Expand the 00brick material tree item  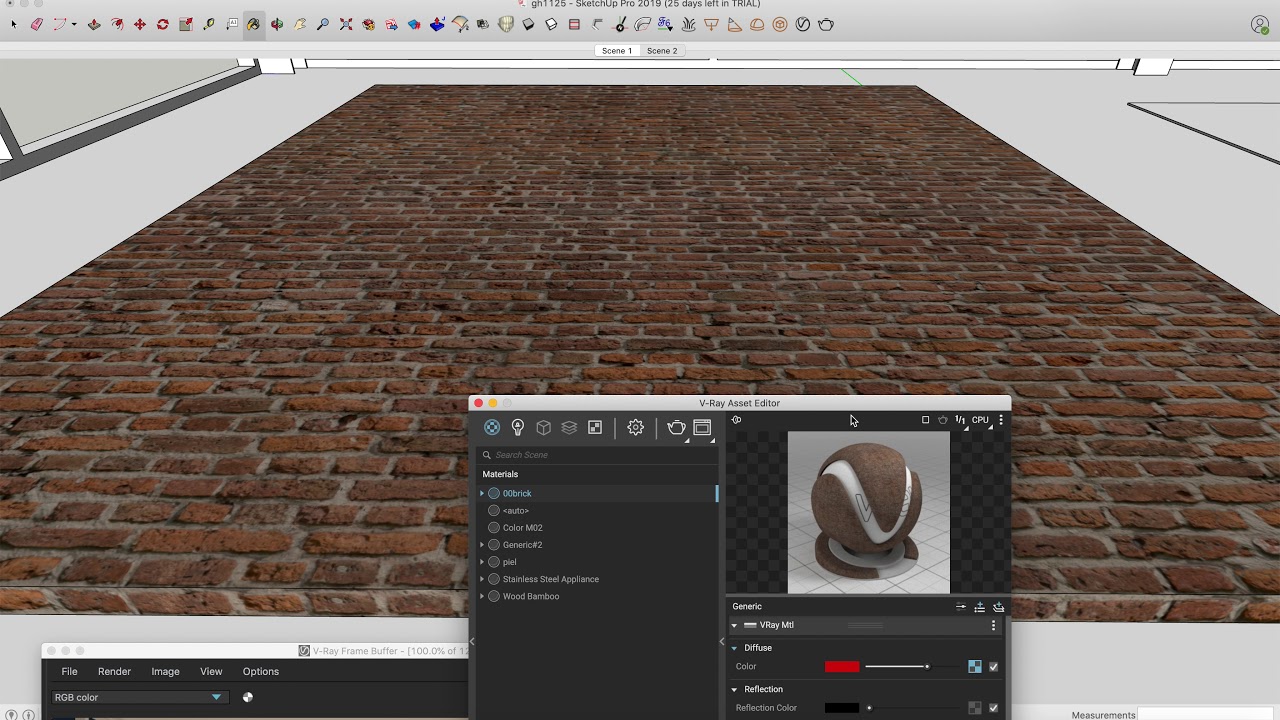coord(482,494)
